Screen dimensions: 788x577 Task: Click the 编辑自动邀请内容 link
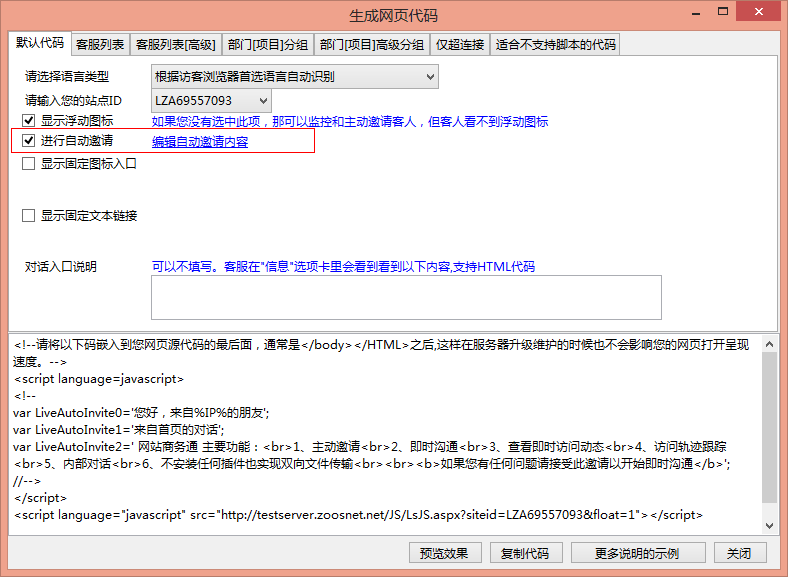tap(200, 142)
